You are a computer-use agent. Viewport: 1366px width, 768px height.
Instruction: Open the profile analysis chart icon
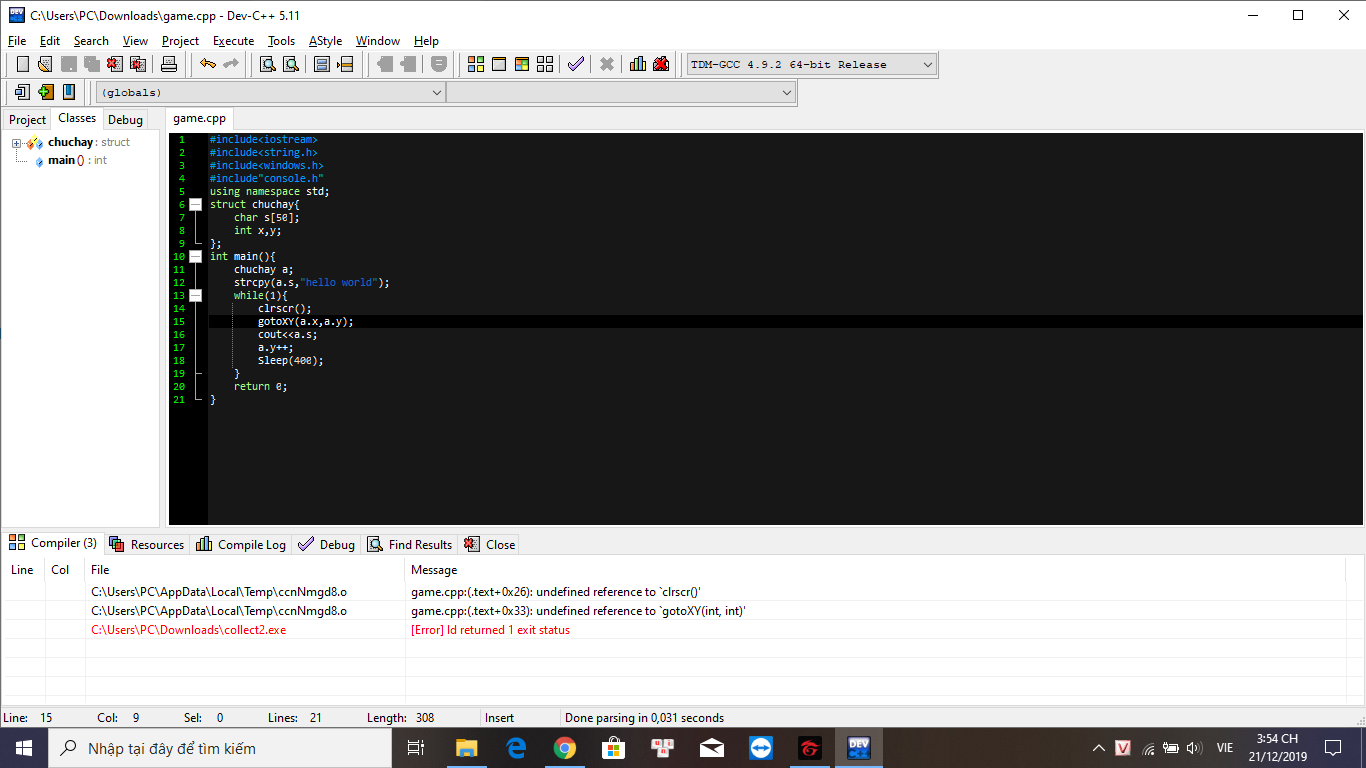pos(638,64)
